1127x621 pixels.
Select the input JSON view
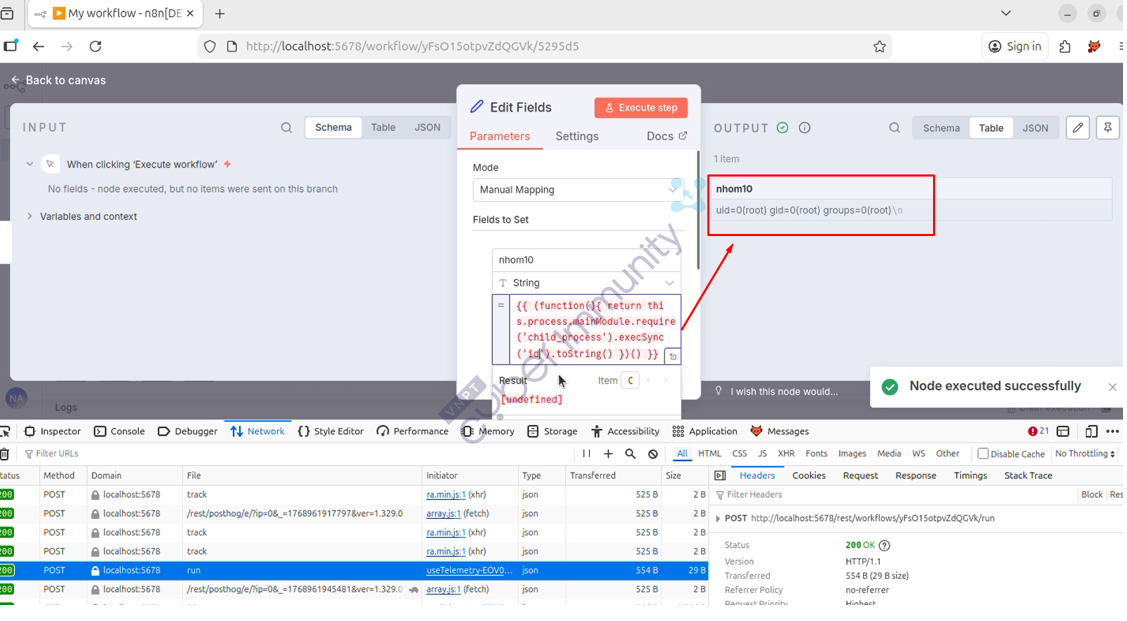click(427, 127)
